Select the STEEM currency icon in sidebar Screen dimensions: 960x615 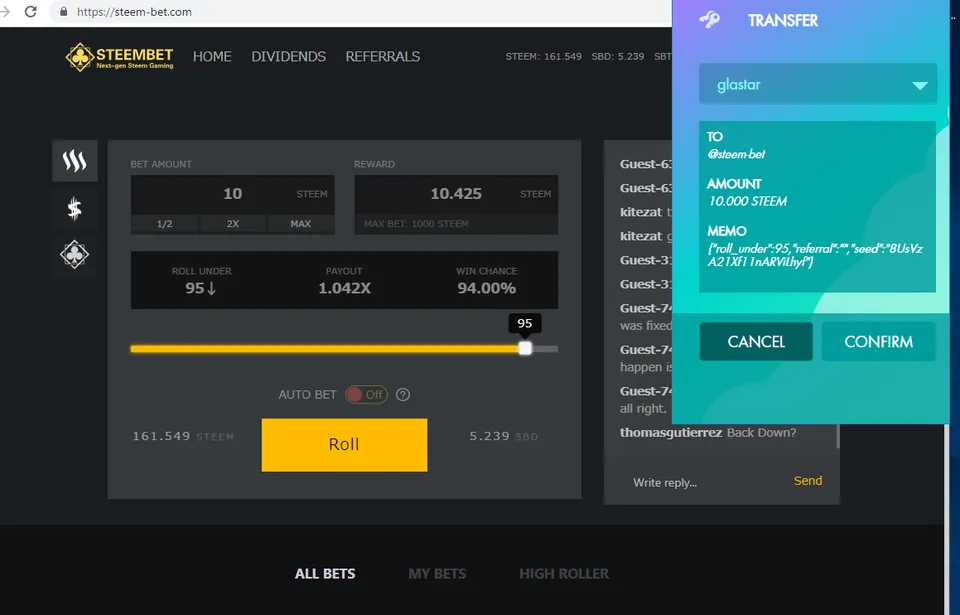coord(75,161)
